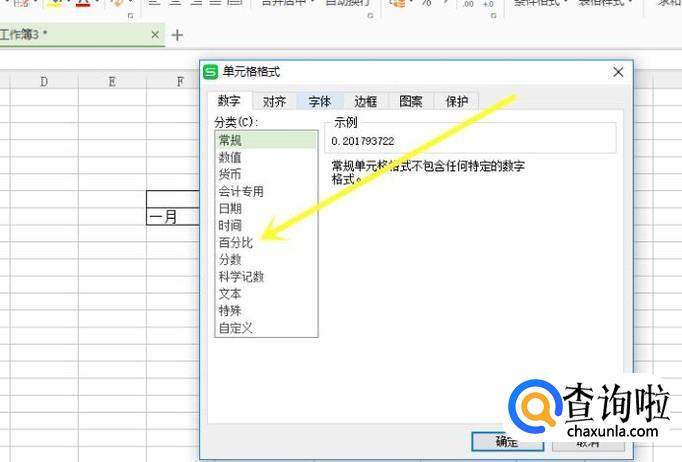
Task: Open the 字体 tab
Action: click(320, 101)
